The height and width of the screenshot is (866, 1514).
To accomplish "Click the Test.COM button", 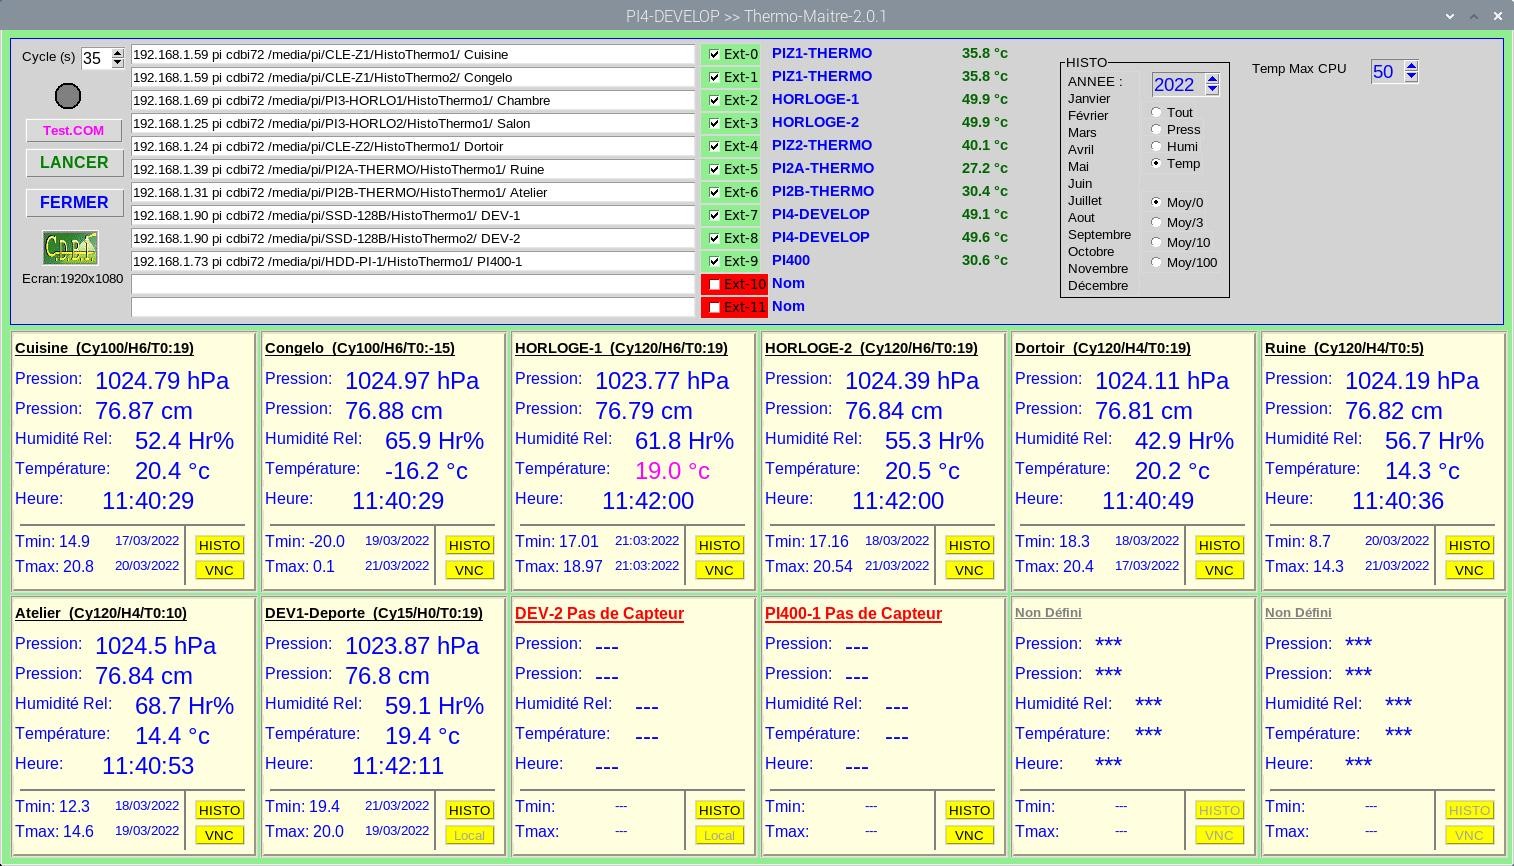I will (x=74, y=130).
